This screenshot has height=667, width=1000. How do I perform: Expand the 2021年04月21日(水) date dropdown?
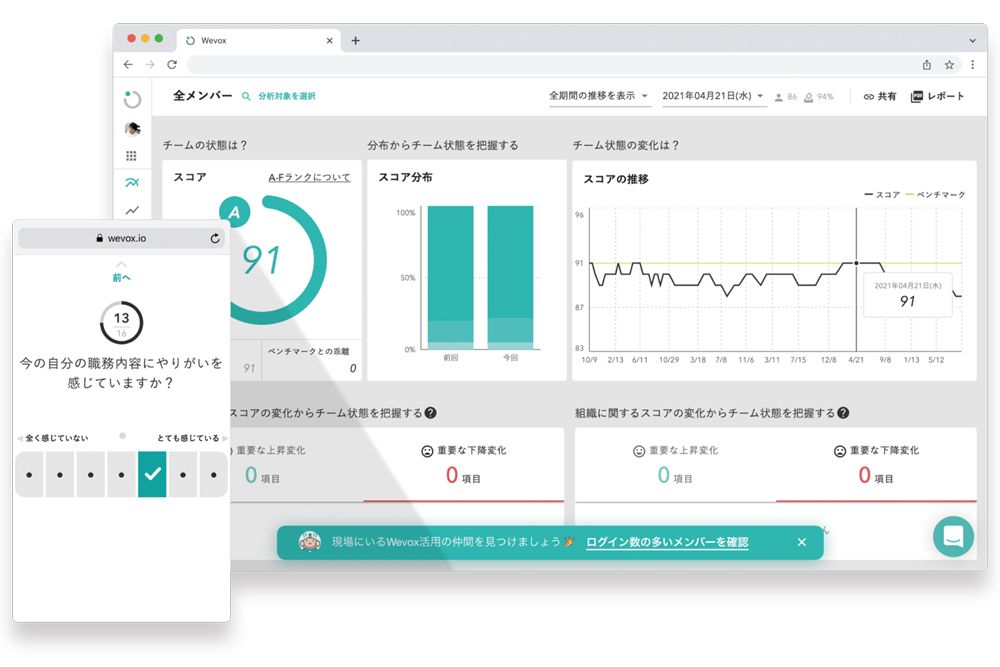[714, 97]
